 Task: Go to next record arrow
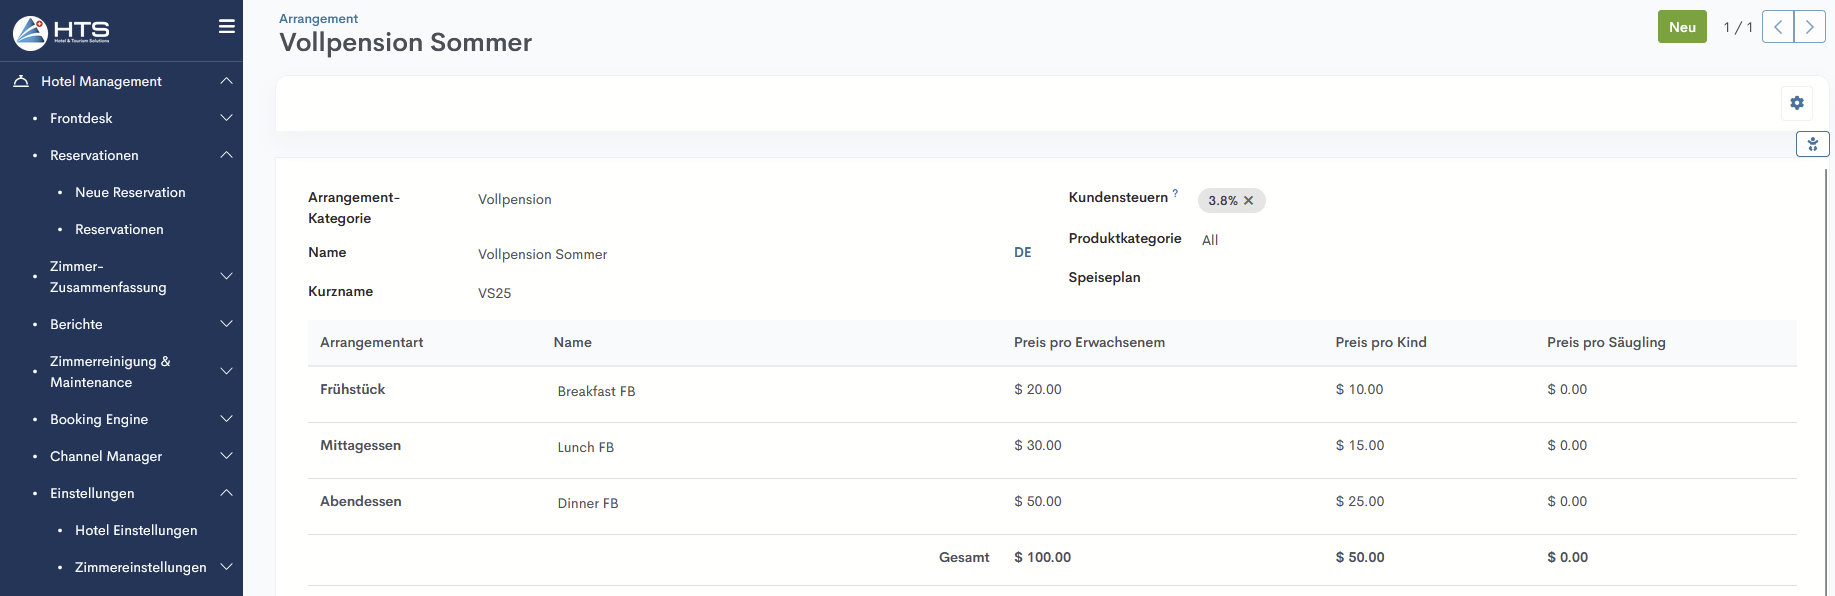coord(1809,27)
